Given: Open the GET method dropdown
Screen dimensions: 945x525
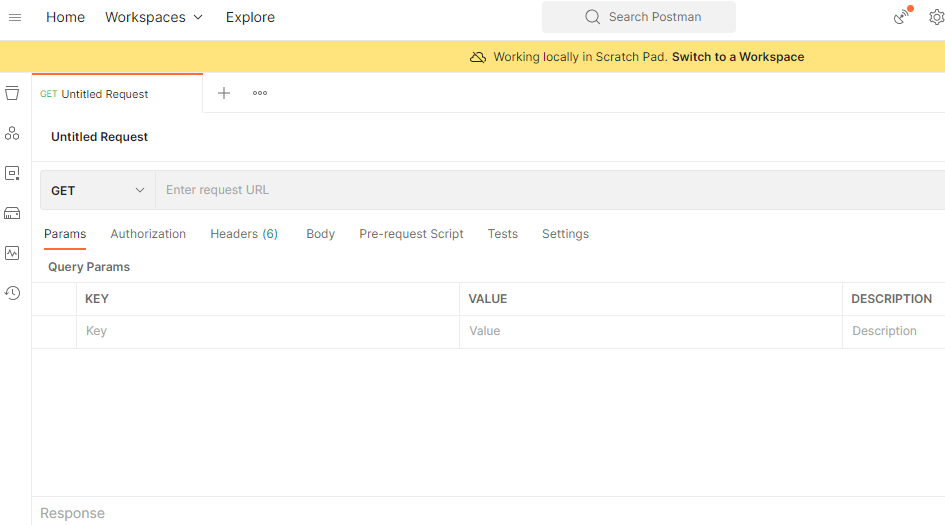Looking at the screenshot, I should click(x=98, y=190).
